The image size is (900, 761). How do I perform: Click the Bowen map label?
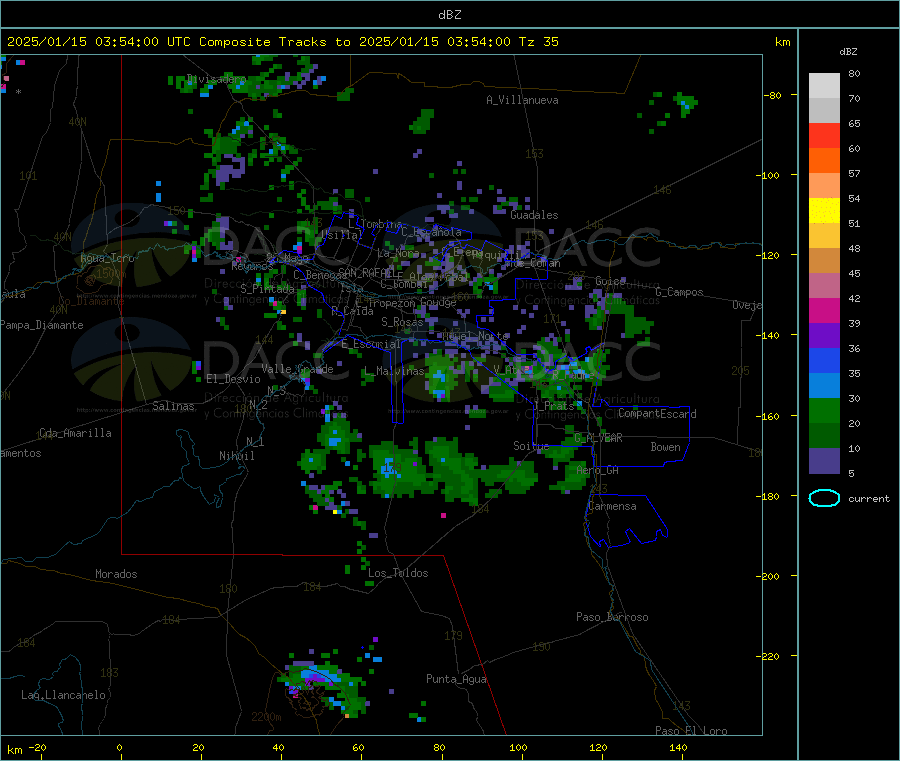point(666,447)
